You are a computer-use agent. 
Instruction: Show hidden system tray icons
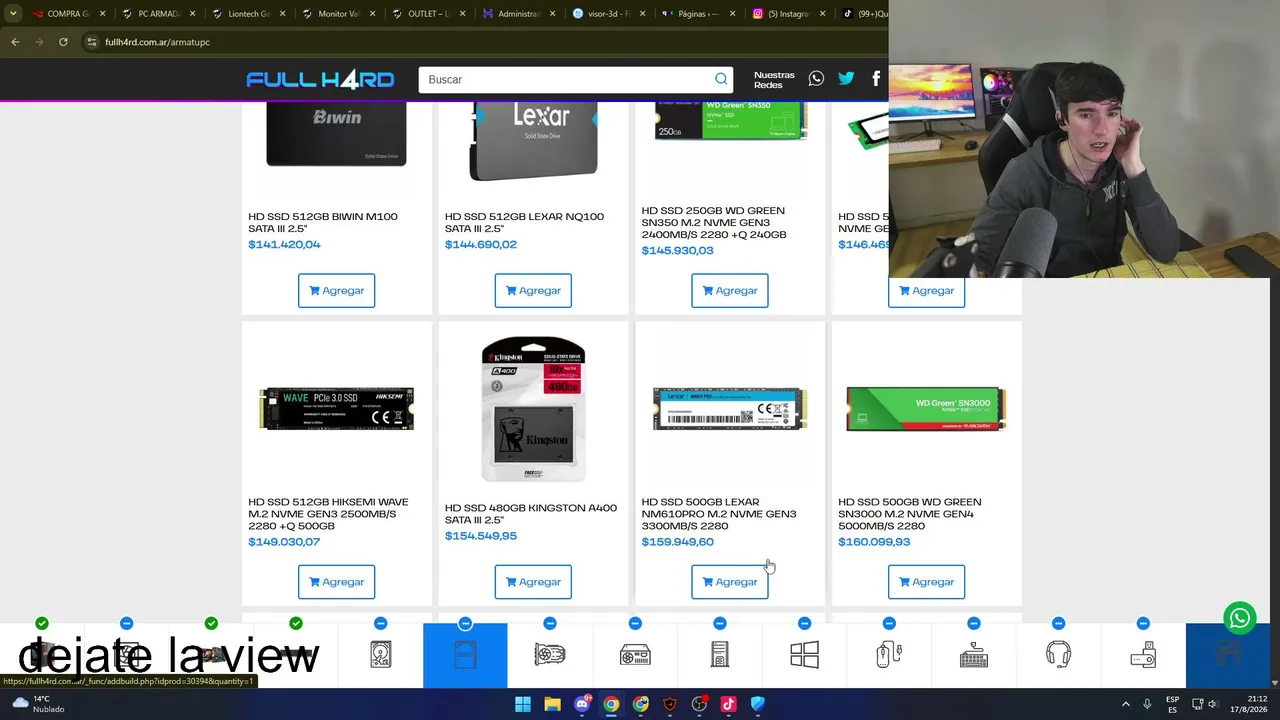[1125, 704]
